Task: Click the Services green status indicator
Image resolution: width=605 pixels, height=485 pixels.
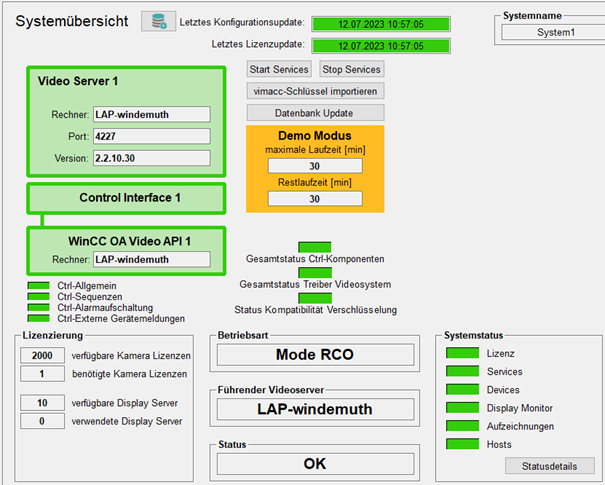Action: click(461, 371)
